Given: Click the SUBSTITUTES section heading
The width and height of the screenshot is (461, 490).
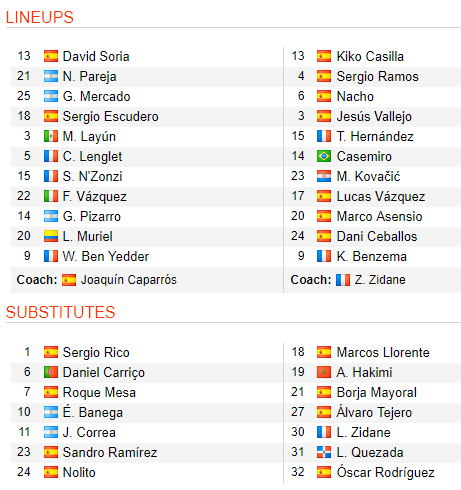Looking at the screenshot, I should click(x=60, y=312).
